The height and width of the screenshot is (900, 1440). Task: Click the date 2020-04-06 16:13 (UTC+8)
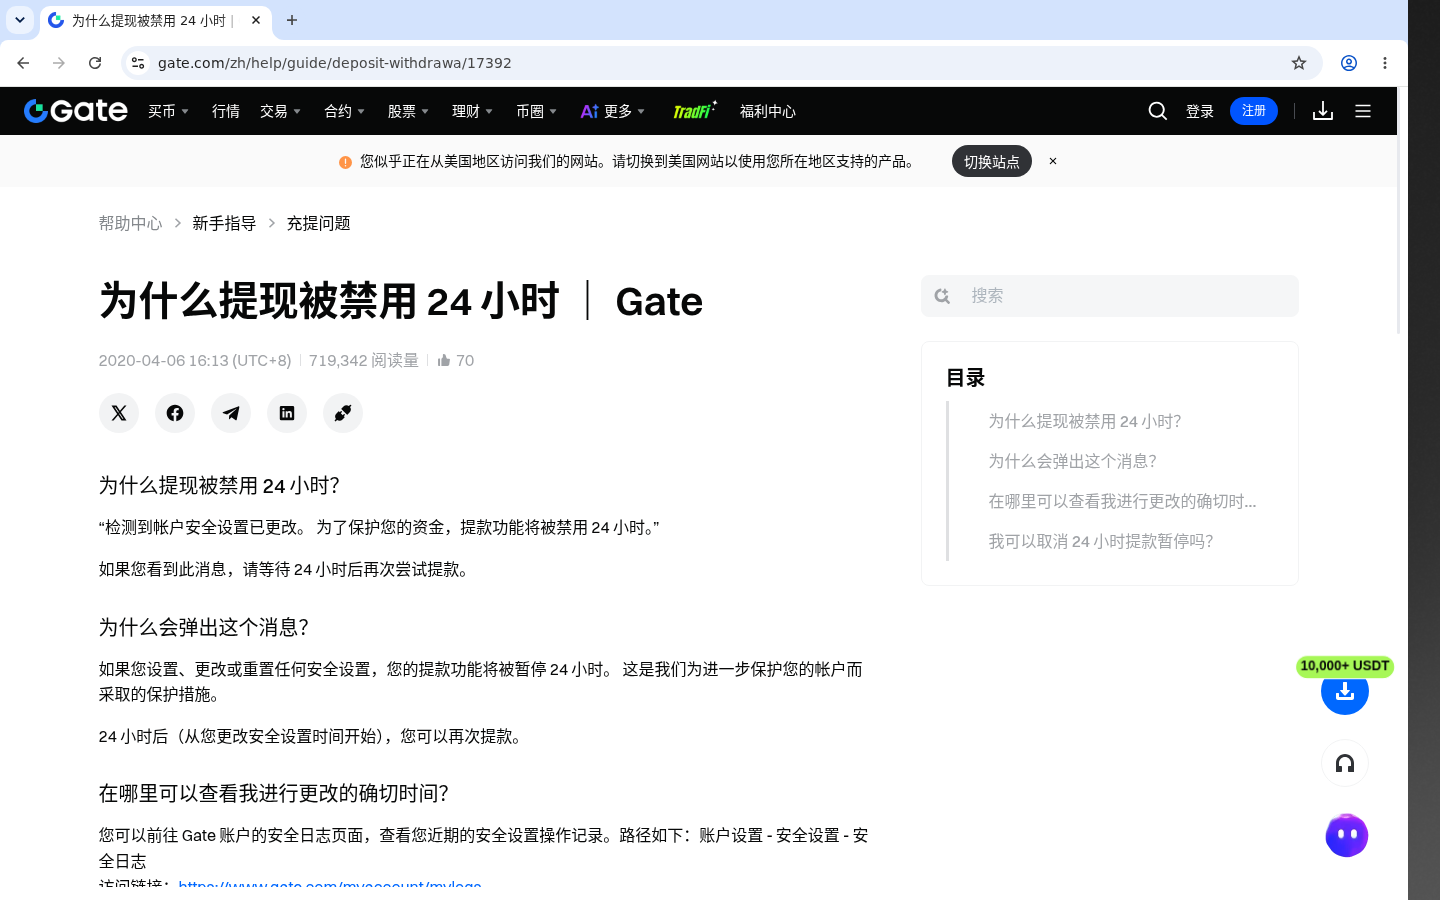[195, 360]
